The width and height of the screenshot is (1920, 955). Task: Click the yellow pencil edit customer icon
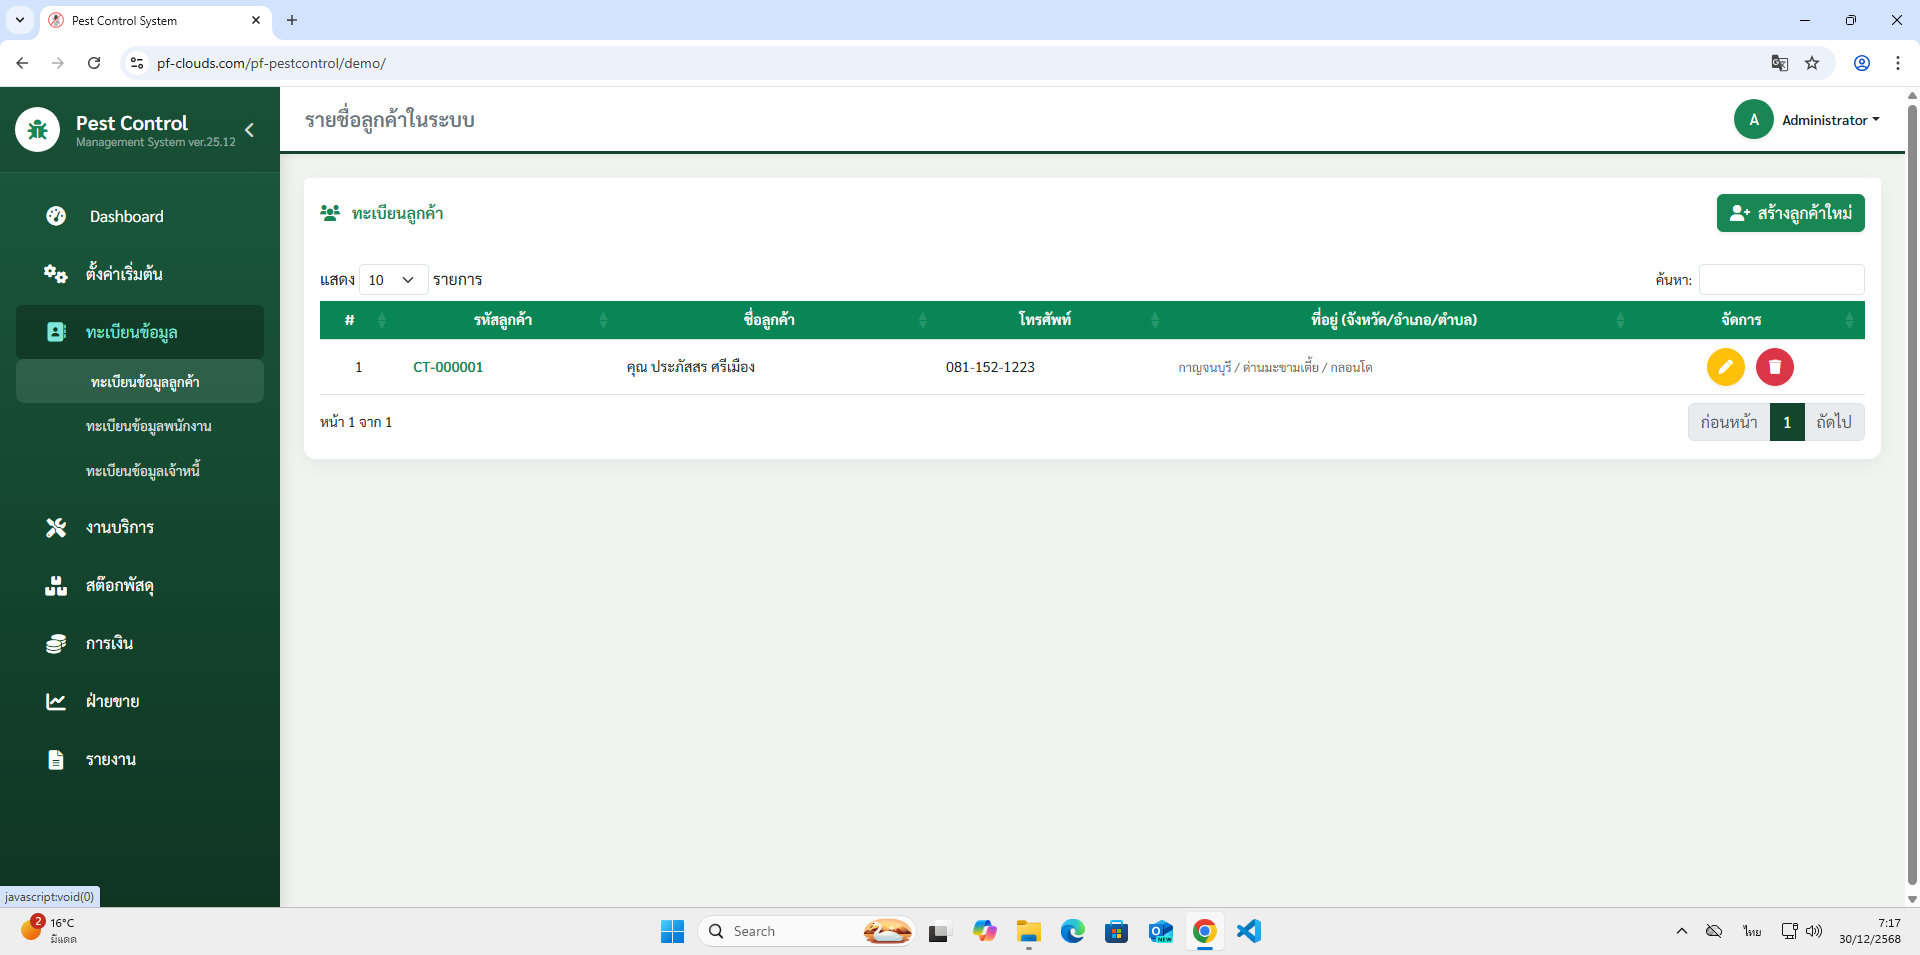[x=1725, y=367]
